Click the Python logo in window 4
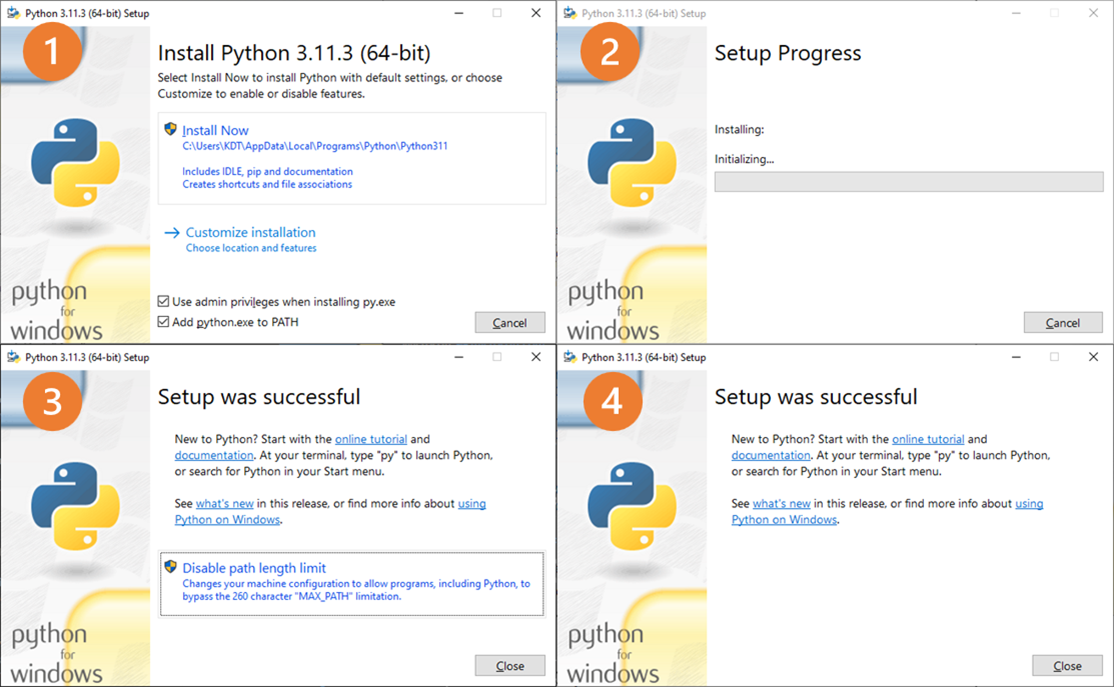 point(632,506)
